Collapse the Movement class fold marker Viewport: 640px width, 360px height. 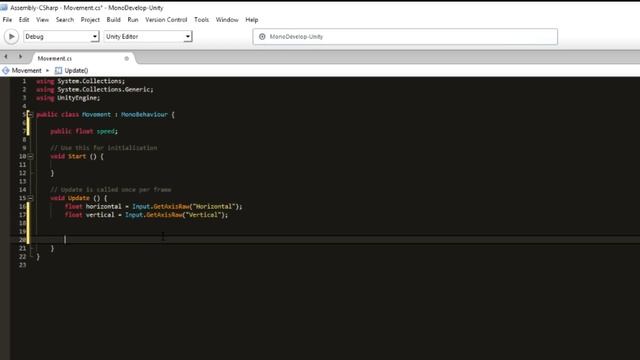(30, 115)
